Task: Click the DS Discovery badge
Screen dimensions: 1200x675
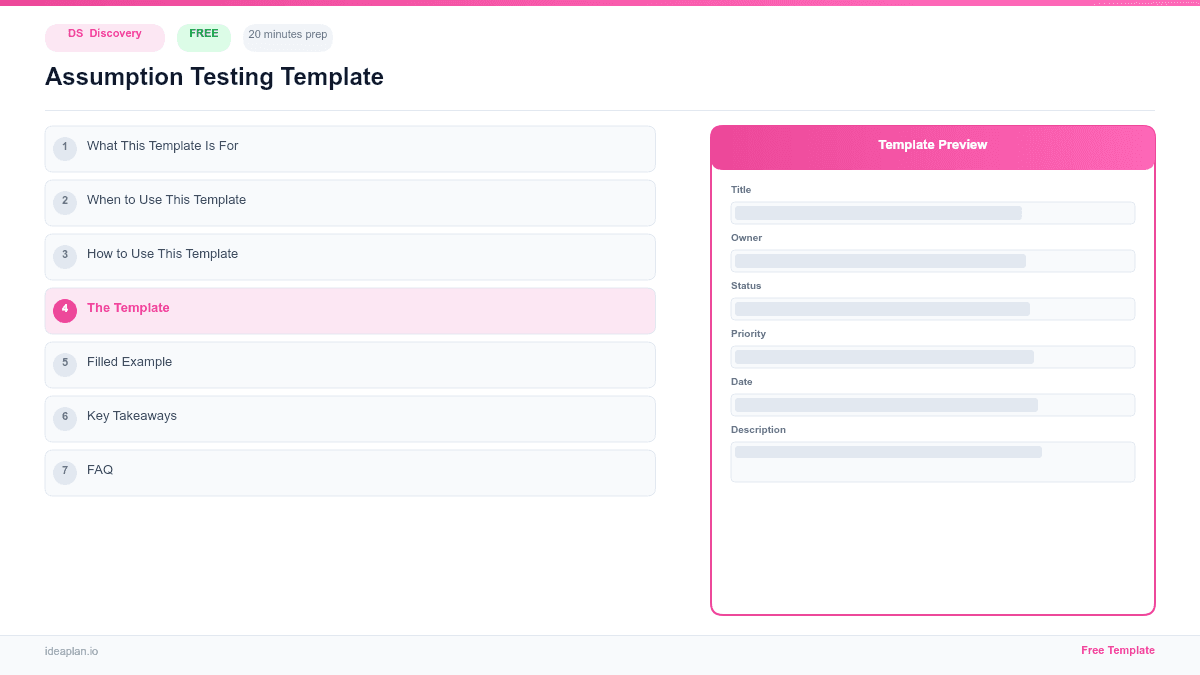Action: [104, 37]
